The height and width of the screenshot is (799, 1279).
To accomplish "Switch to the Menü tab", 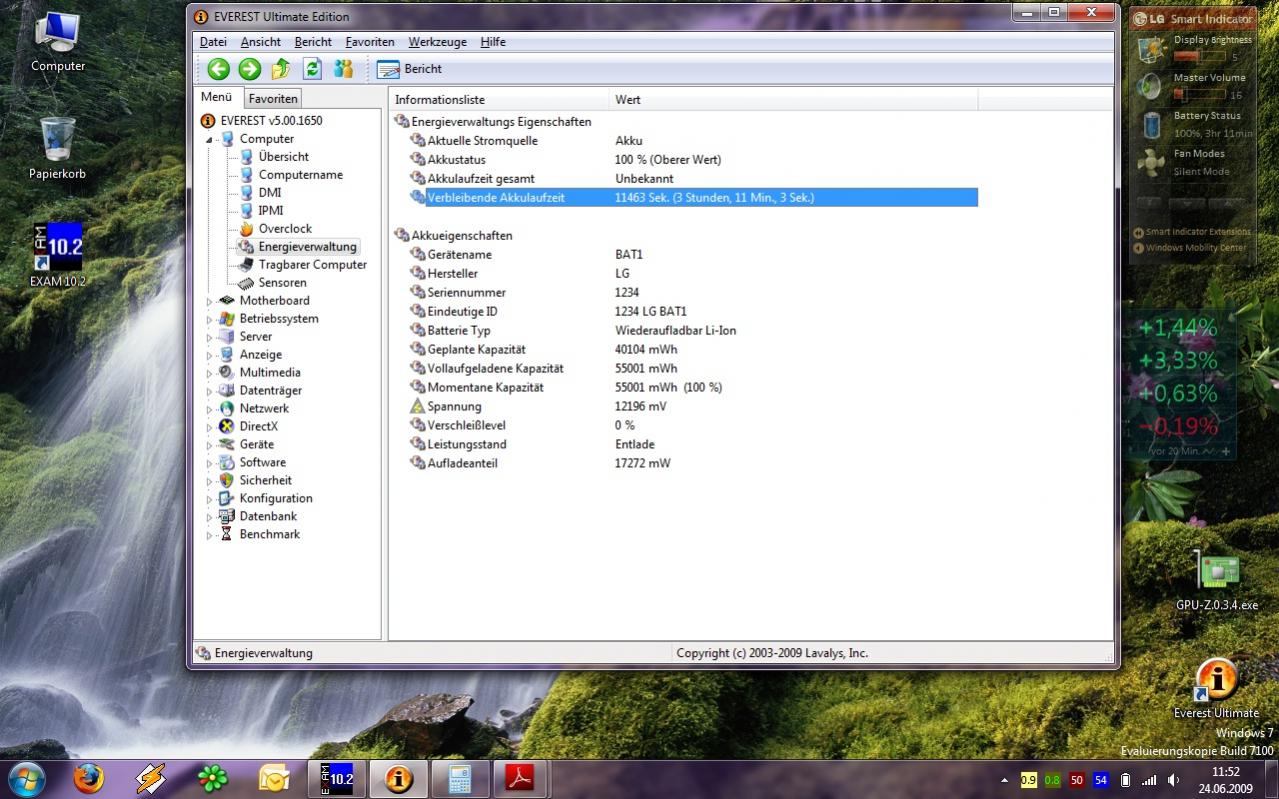I will (x=217, y=97).
